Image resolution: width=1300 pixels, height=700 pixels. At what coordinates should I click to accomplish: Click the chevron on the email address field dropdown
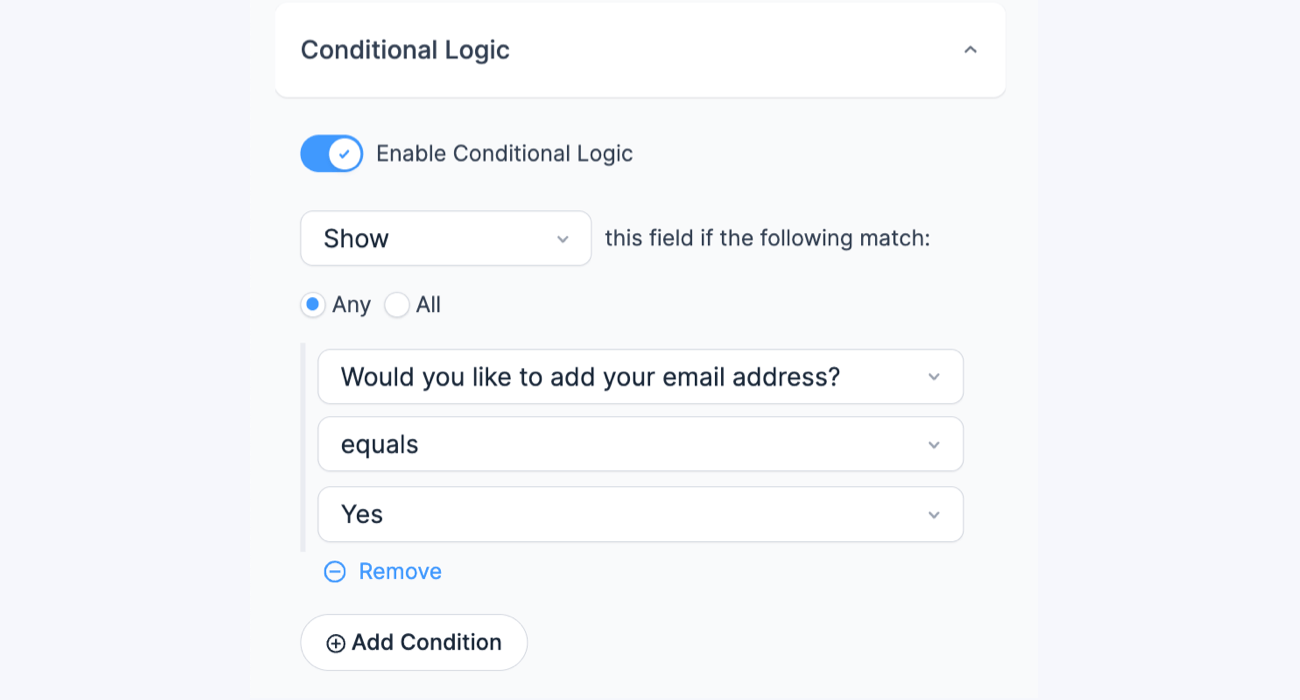click(934, 377)
